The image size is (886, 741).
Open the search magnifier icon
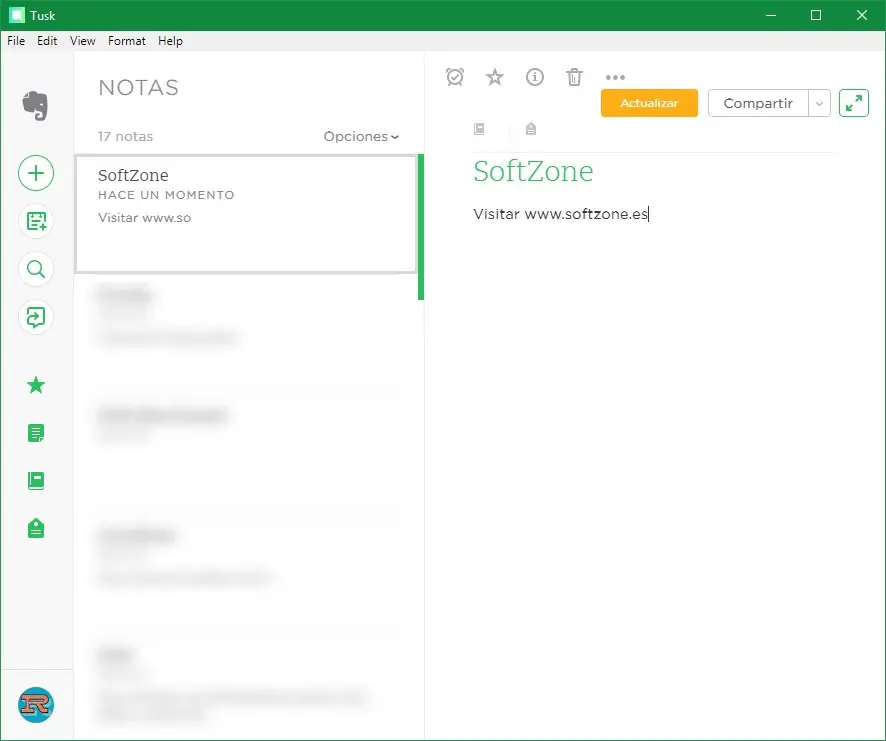tap(36, 269)
